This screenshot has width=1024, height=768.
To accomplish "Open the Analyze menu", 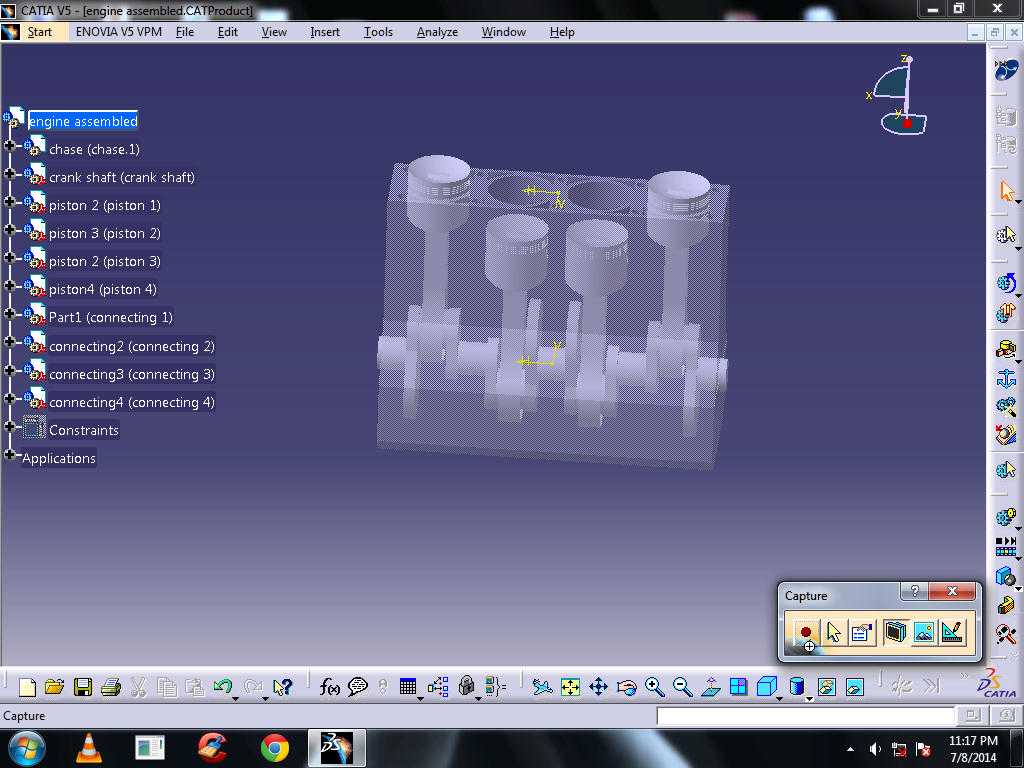I will pyautogui.click(x=437, y=31).
